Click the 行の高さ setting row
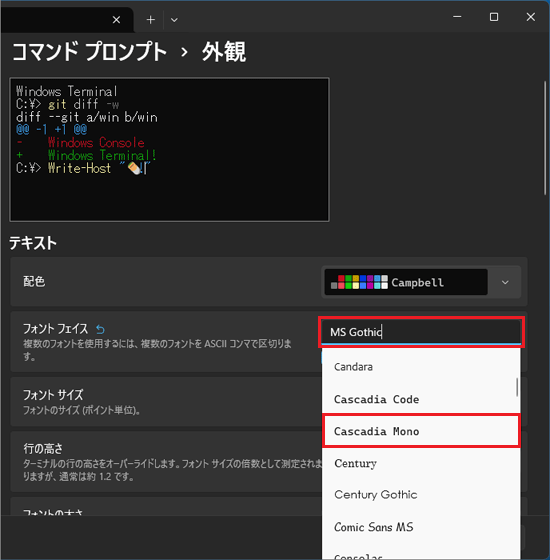 (166, 462)
